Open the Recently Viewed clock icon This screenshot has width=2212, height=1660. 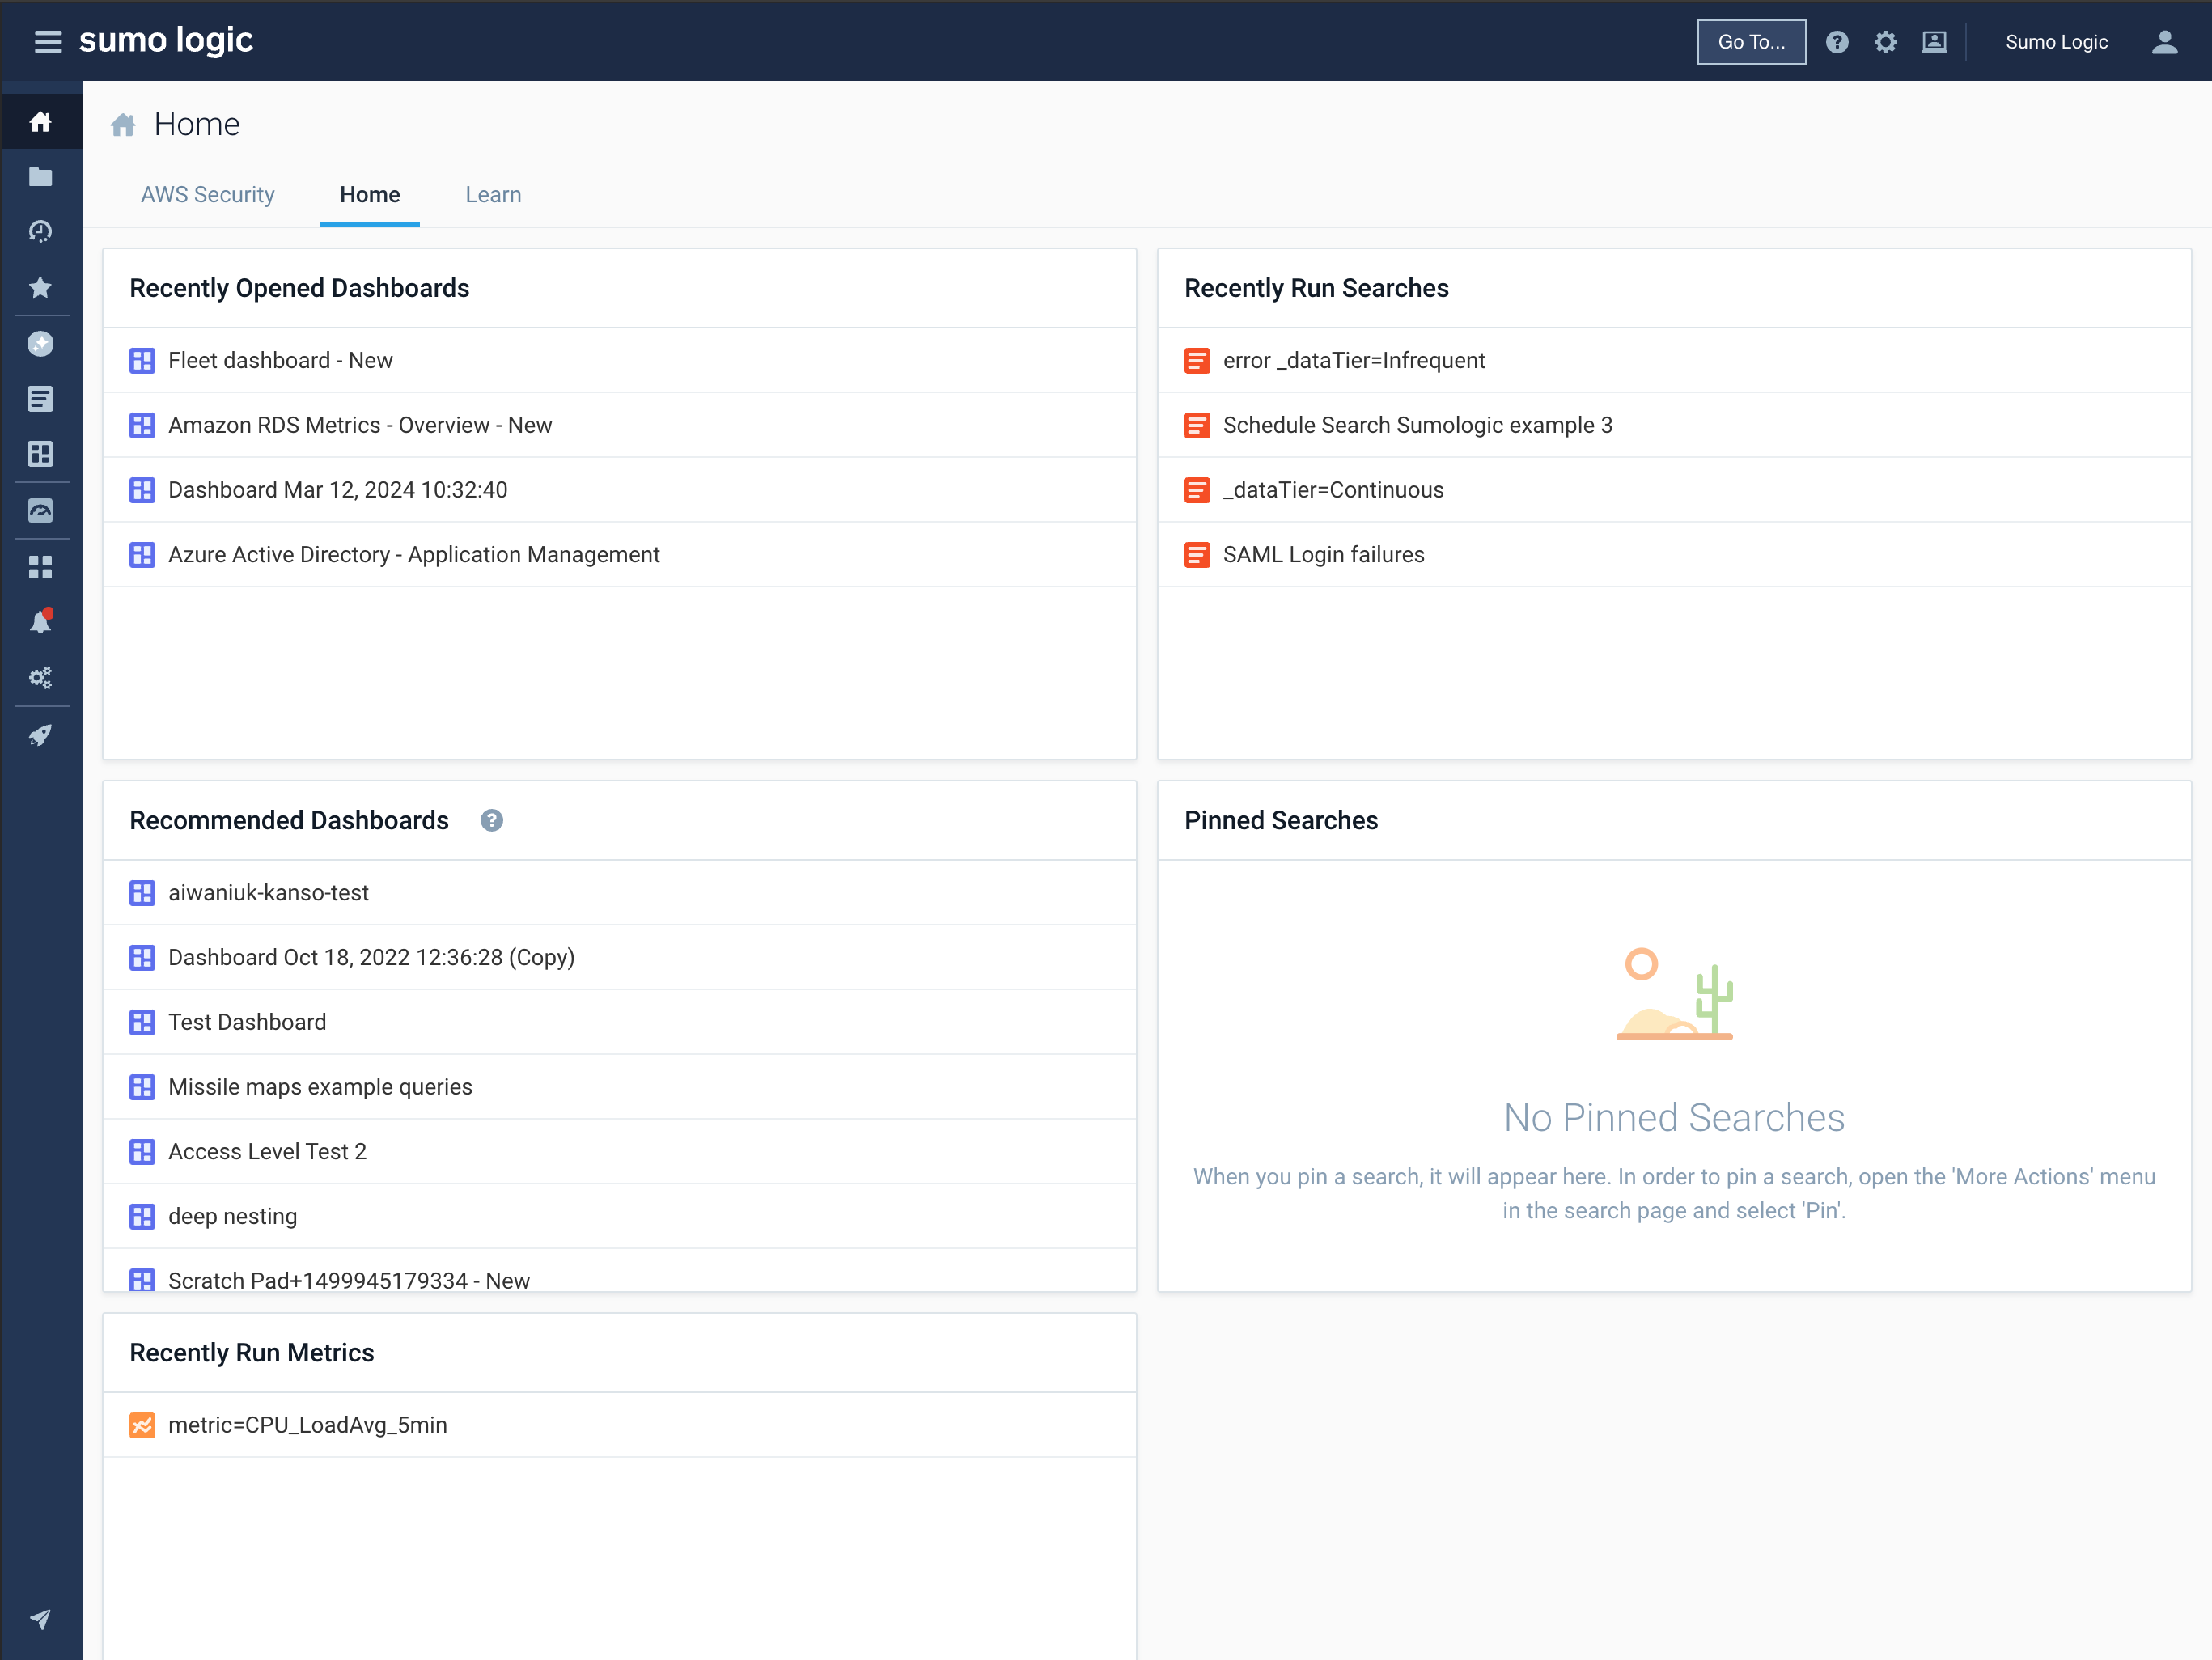[x=41, y=231]
